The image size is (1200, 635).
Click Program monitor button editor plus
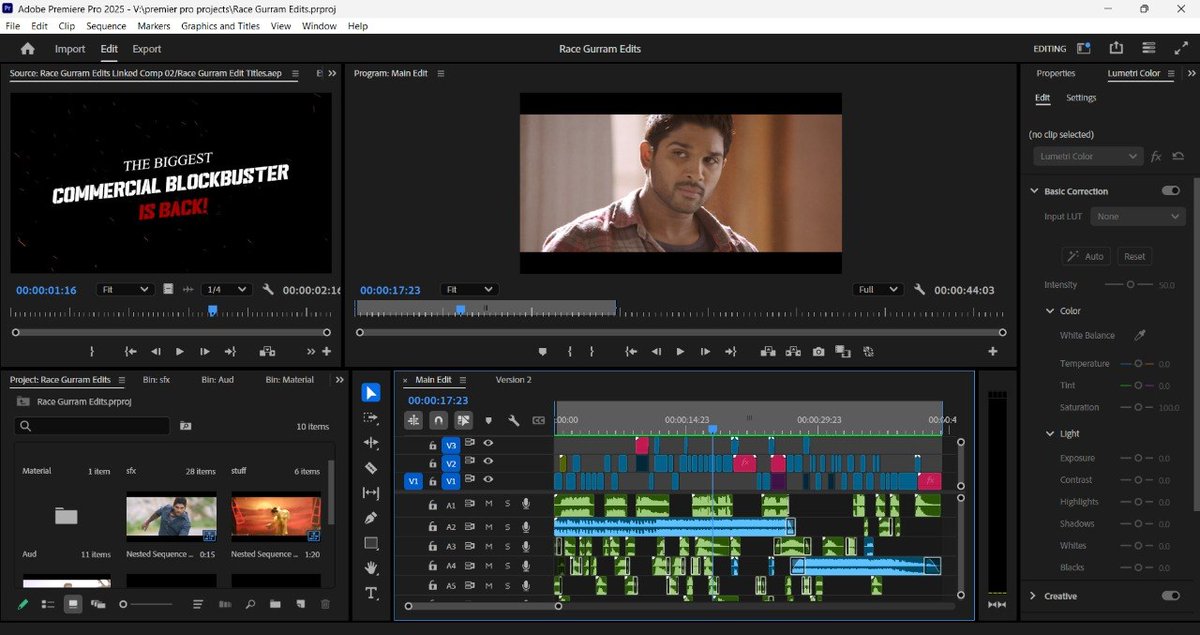pos(993,351)
